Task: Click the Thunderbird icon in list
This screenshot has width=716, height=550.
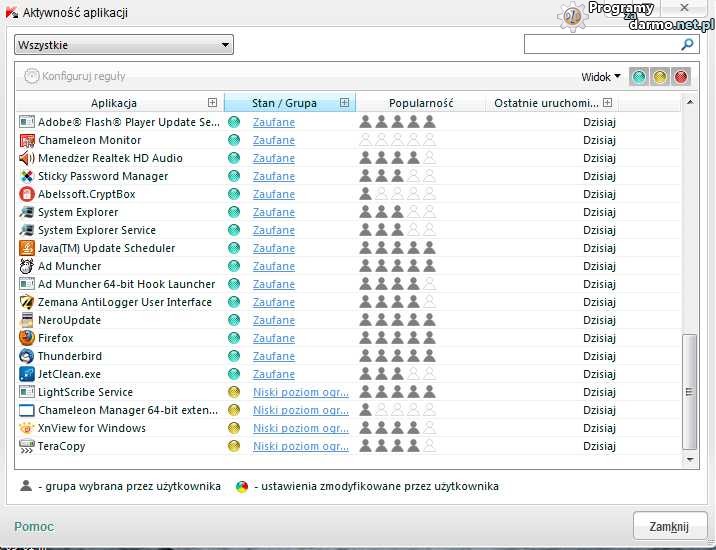Action: point(27,356)
